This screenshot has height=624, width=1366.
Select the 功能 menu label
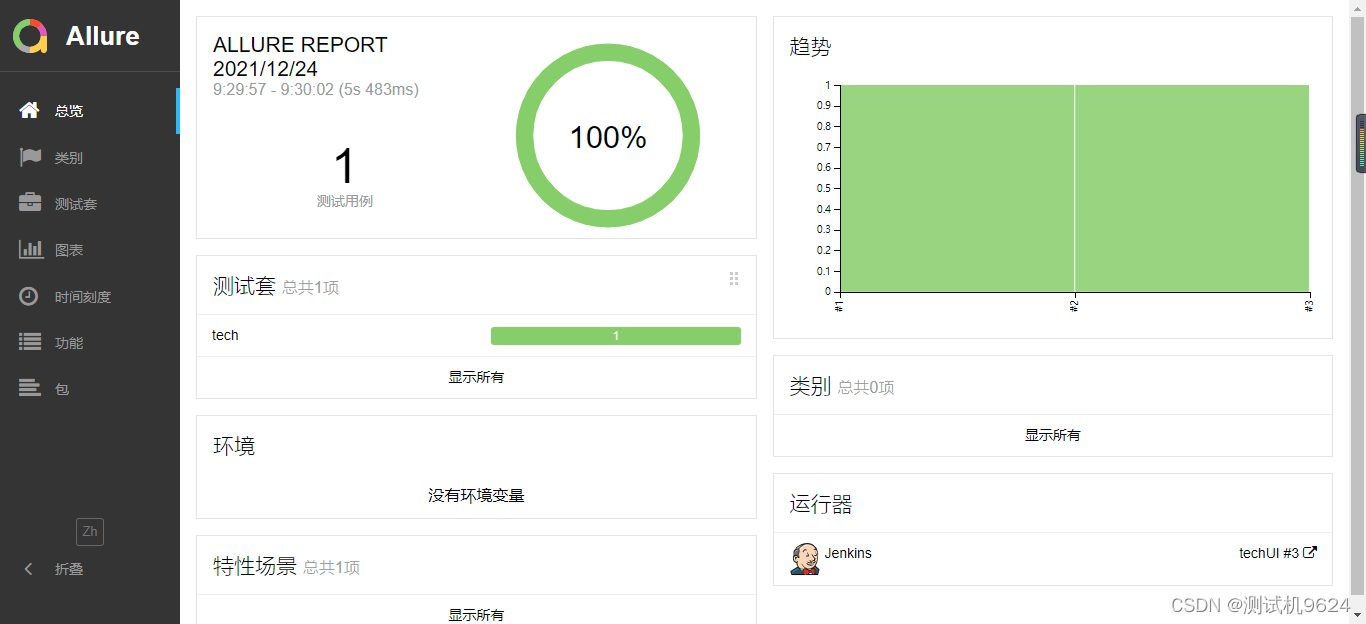pyautogui.click(x=69, y=343)
